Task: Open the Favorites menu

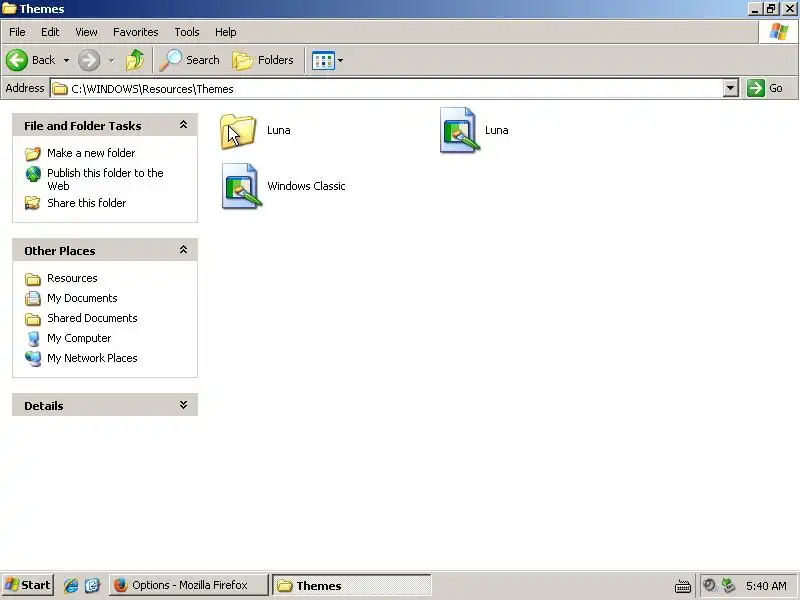Action: [136, 32]
